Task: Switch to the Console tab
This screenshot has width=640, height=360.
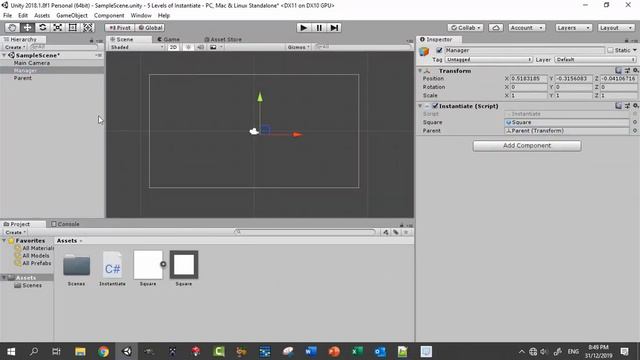Action: click(65, 224)
